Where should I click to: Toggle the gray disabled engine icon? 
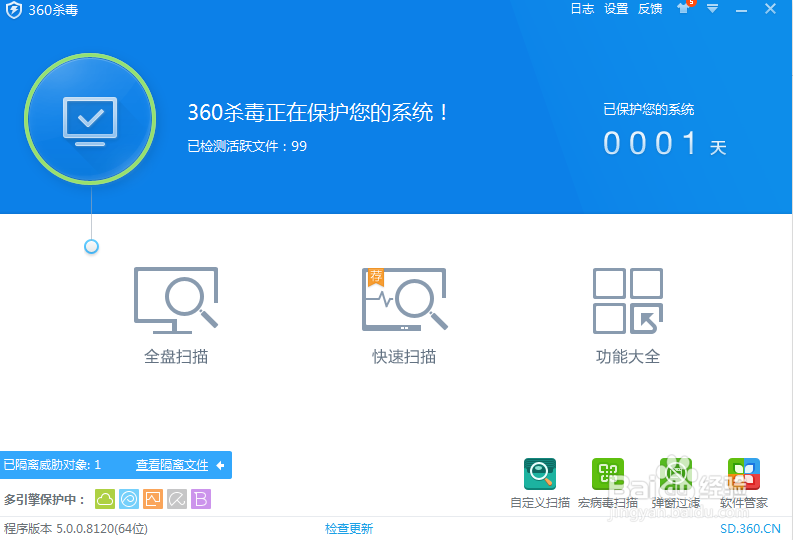[177, 499]
